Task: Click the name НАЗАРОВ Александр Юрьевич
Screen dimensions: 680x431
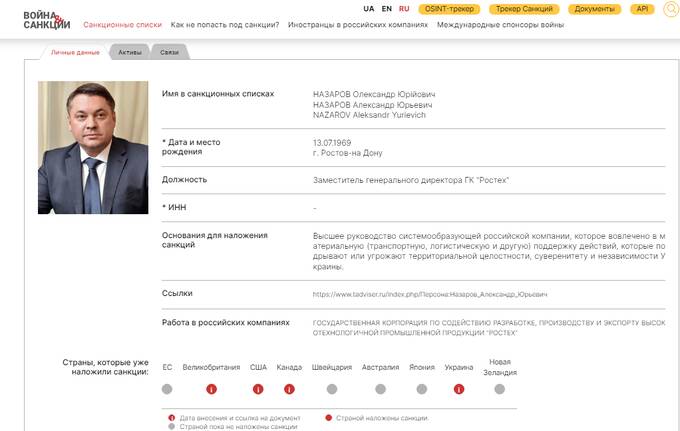Action: 373,105
